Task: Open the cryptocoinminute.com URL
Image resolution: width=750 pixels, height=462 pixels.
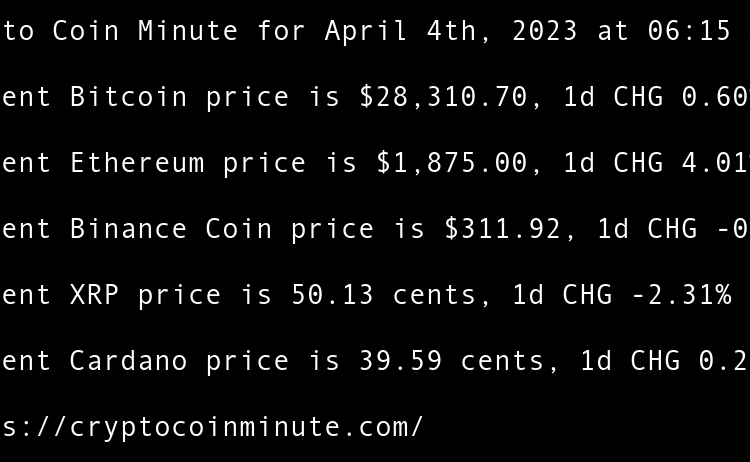Action: (x=213, y=427)
